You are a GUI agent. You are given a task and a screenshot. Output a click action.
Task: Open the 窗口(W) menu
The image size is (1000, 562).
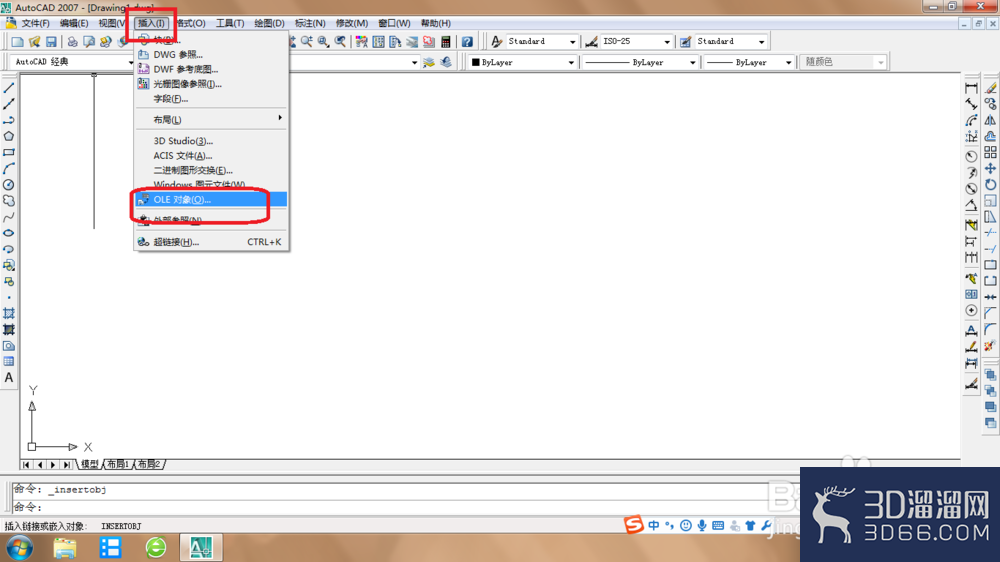tap(394, 23)
